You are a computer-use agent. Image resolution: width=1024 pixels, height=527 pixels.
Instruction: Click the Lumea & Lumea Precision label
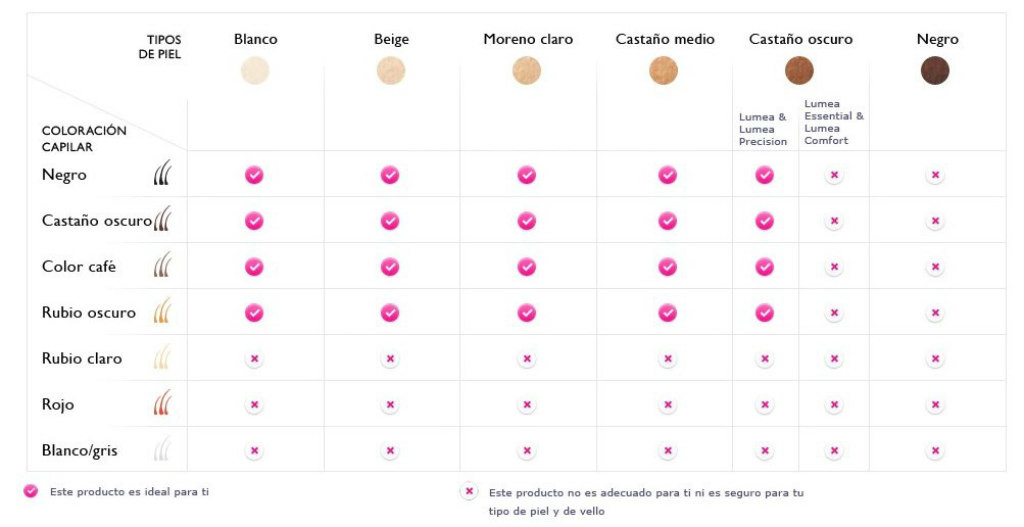coord(763,129)
